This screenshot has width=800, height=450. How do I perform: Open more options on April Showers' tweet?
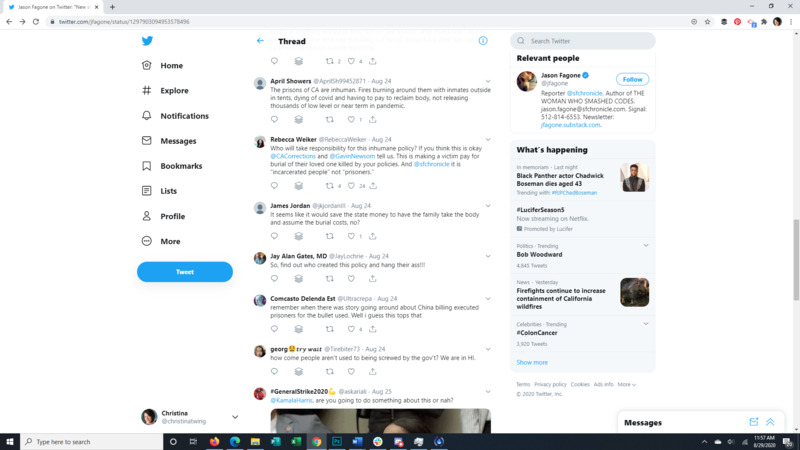point(488,81)
